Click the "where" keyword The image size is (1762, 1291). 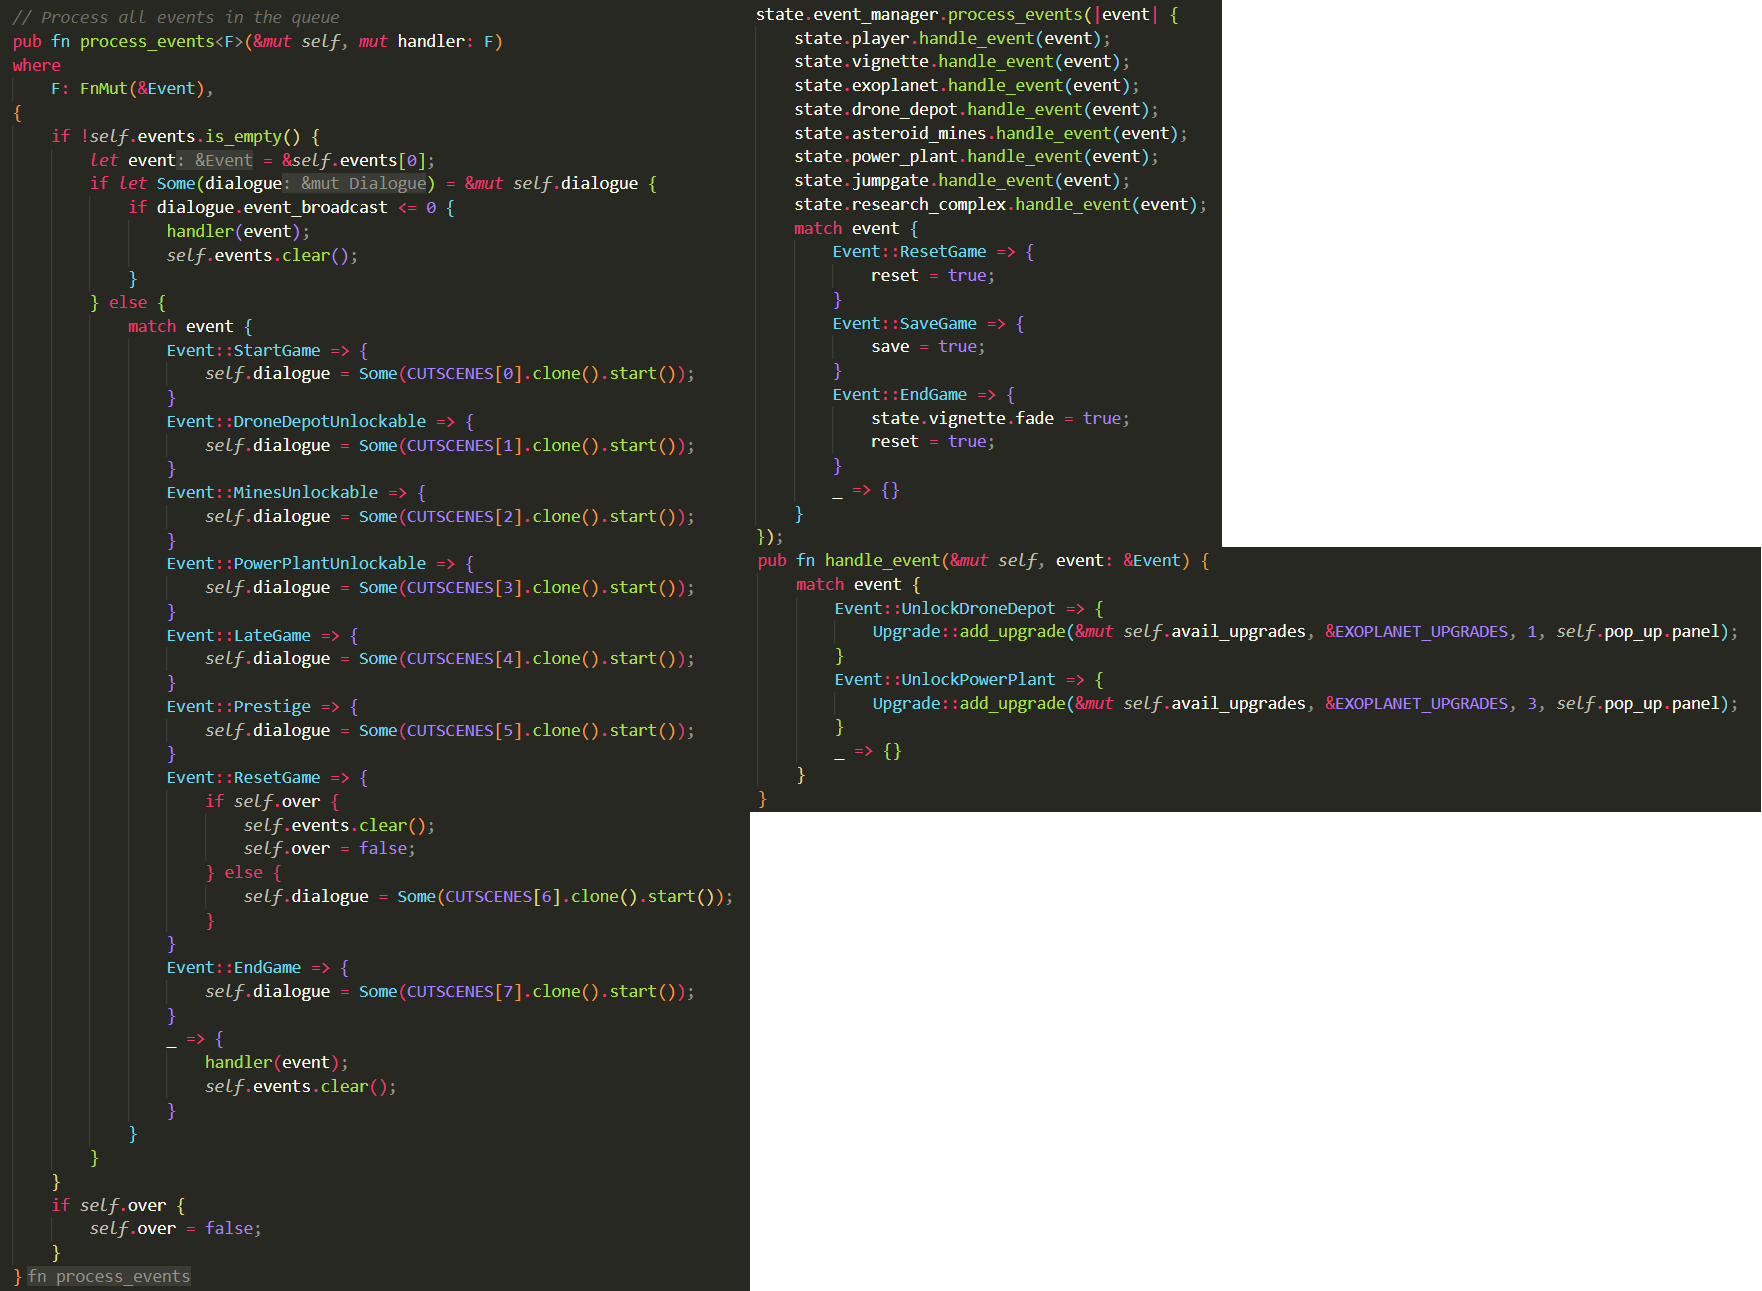pyautogui.click(x=37, y=65)
